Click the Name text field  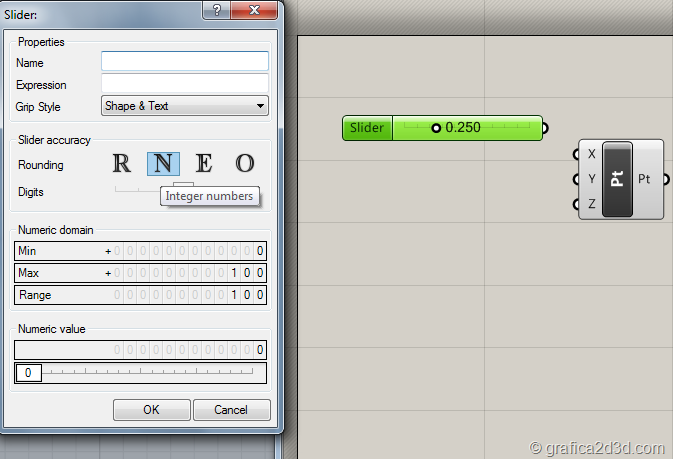[x=185, y=62]
